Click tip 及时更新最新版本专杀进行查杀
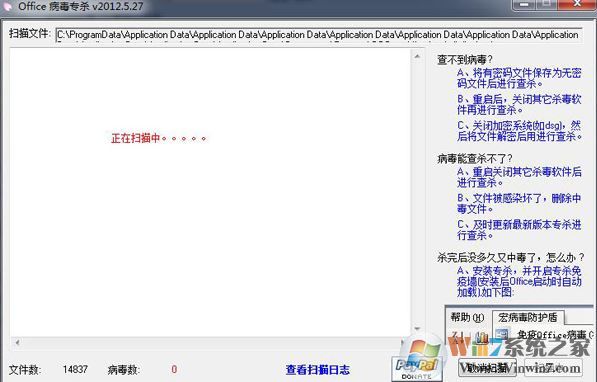Viewport: 597px width, 382px height. (x=519, y=230)
